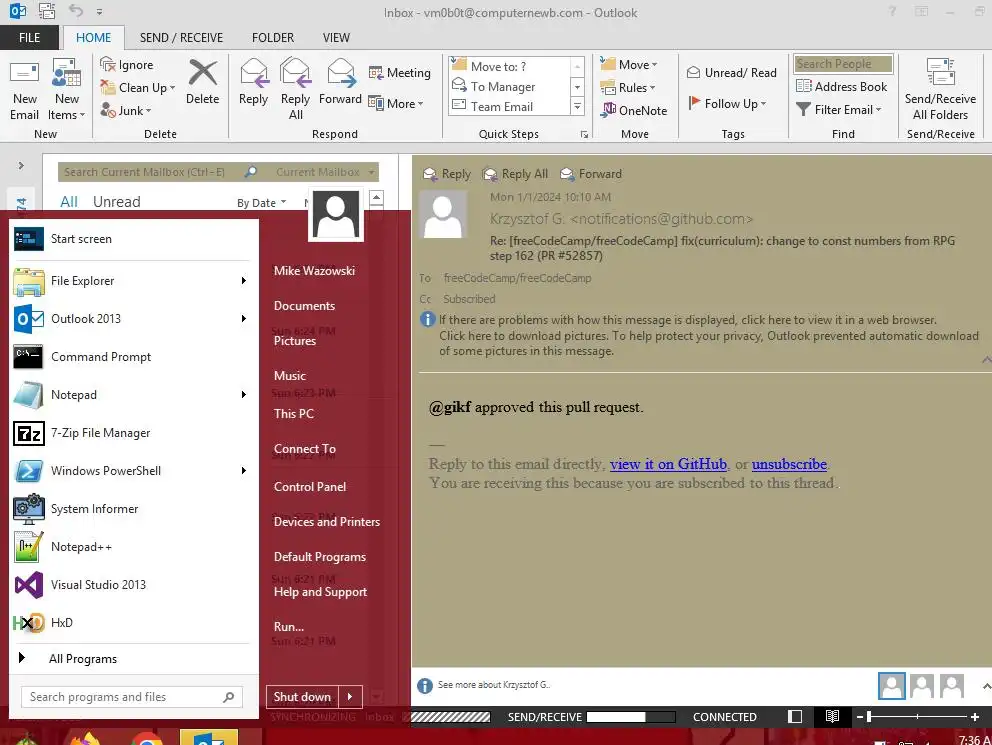Select 'To Manager' quick step

509,87
